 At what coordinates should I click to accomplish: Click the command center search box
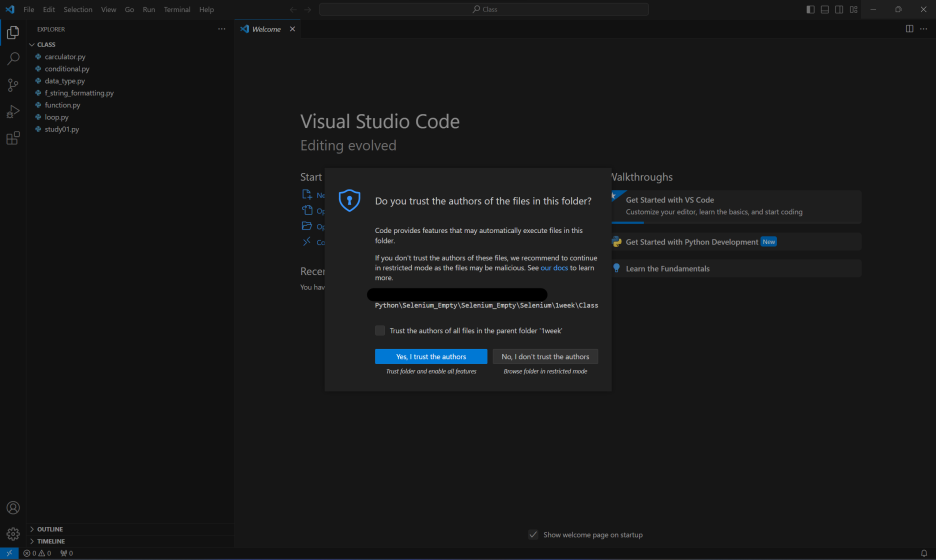coord(484,10)
